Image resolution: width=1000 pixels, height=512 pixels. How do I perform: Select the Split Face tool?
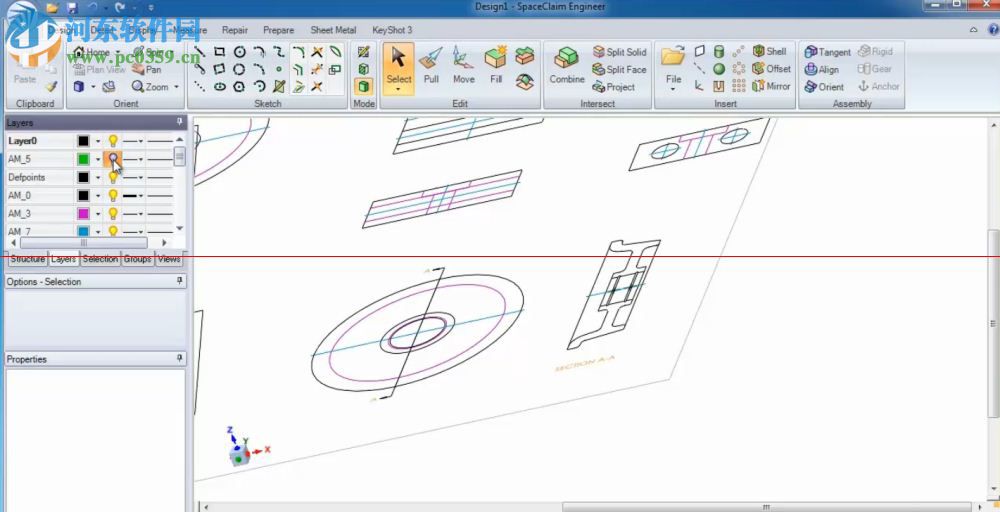[x=619, y=69]
